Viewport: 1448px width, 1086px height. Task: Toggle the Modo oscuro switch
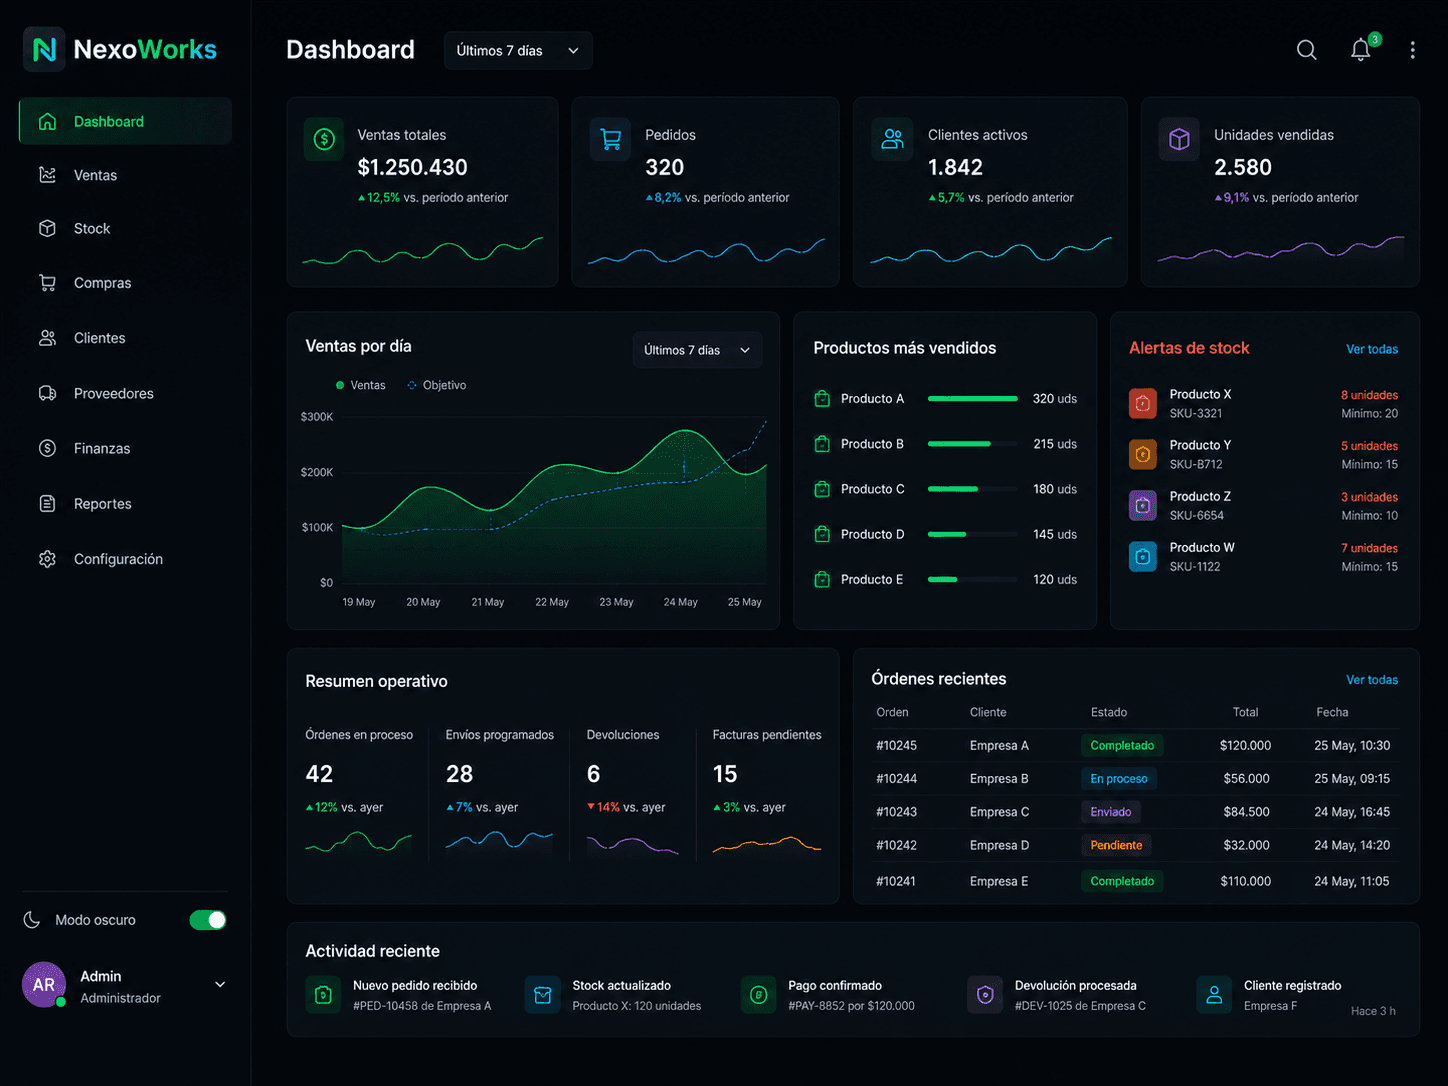(x=208, y=920)
